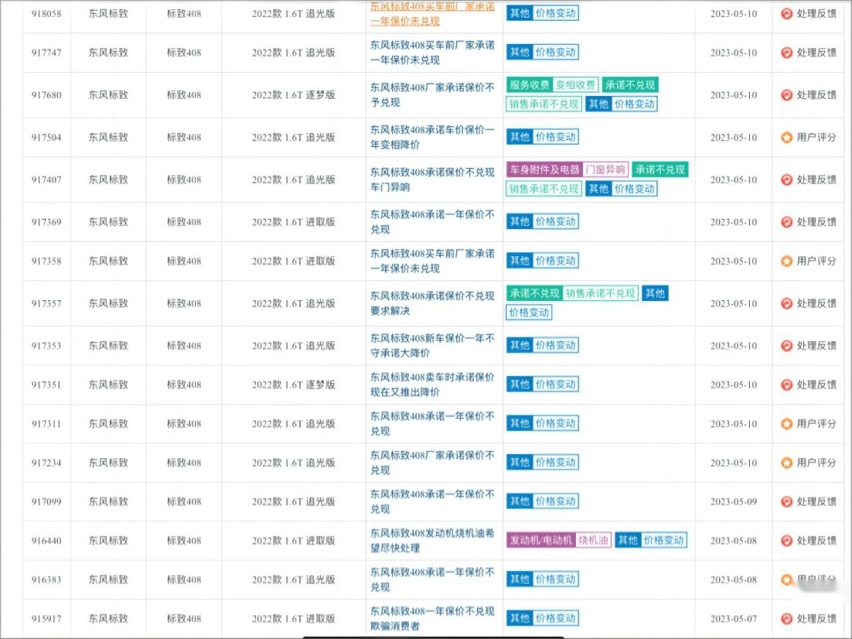
Task: Select complaint ID 915917
Action: coord(46,619)
